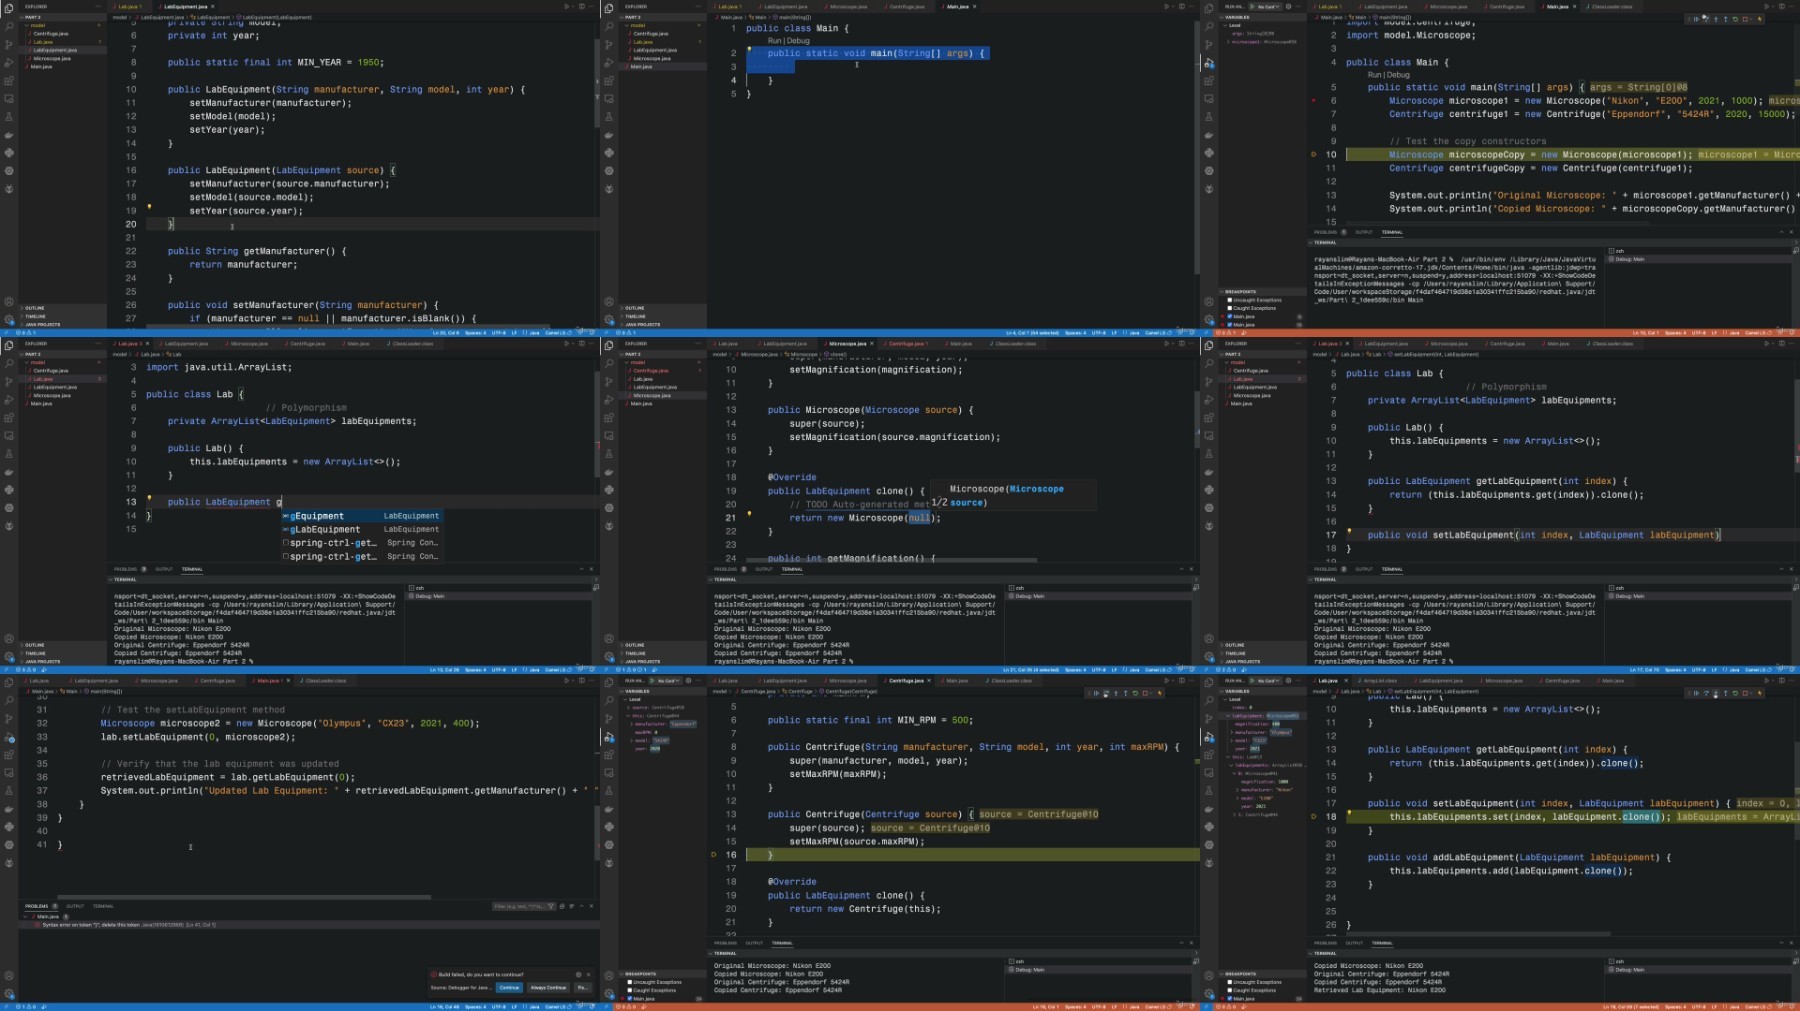Click Continue on the Build failed notification
The width and height of the screenshot is (1800, 1011).
(509, 988)
